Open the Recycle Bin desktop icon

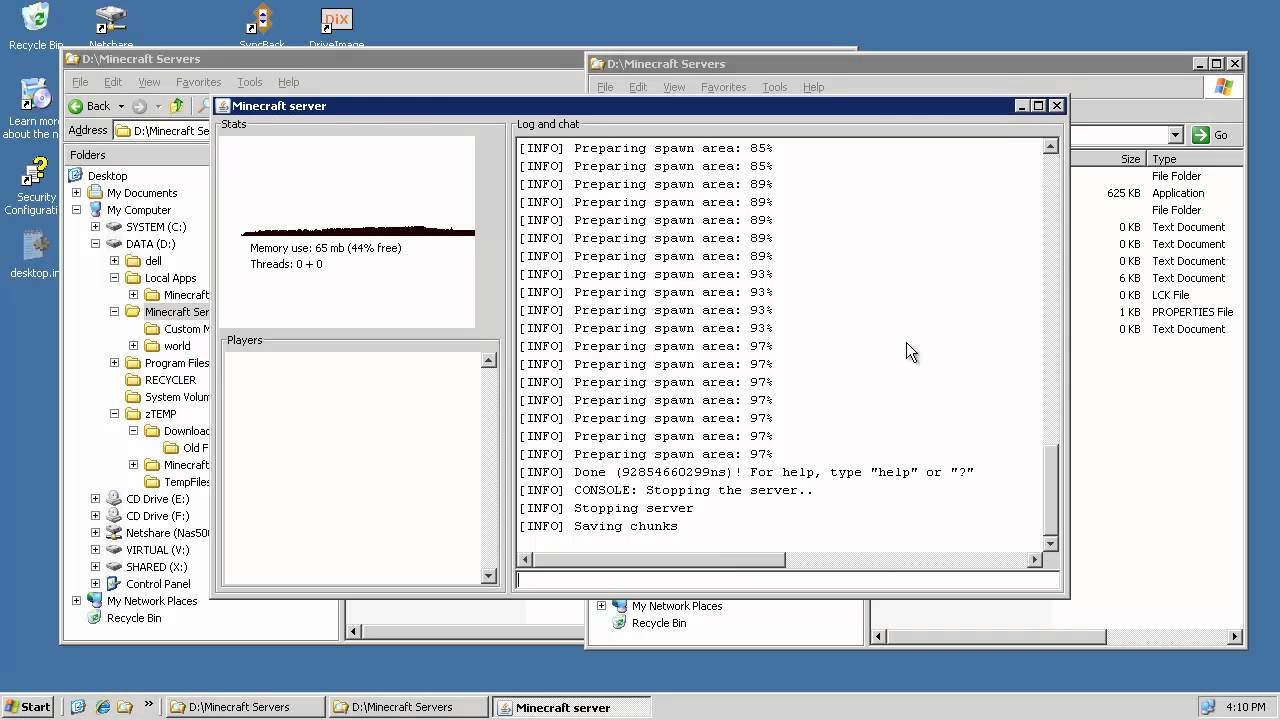click(35, 25)
